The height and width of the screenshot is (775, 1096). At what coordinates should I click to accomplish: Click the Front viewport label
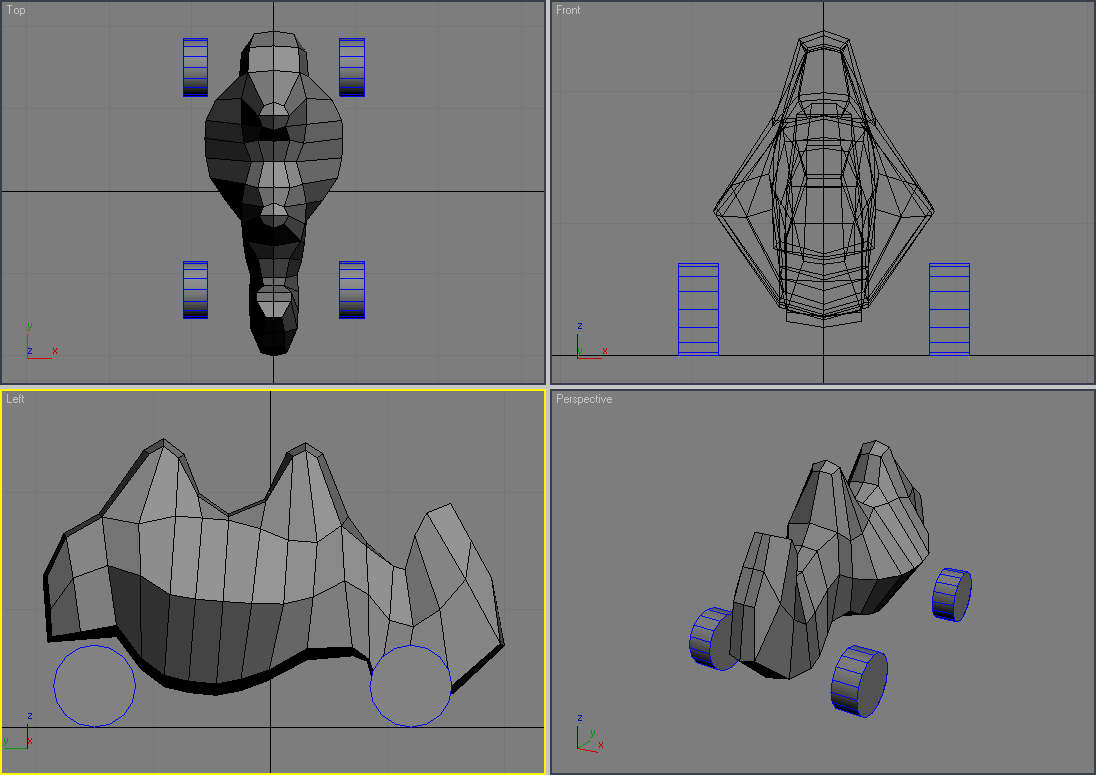pyautogui.click(x=568, y=10)
